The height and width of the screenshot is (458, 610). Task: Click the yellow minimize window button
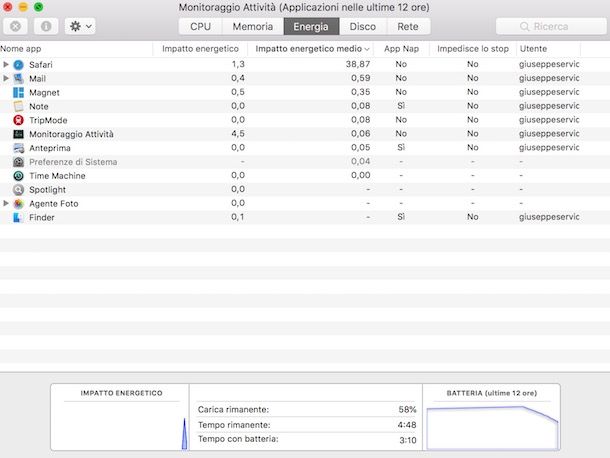click(x=23, y=7)
